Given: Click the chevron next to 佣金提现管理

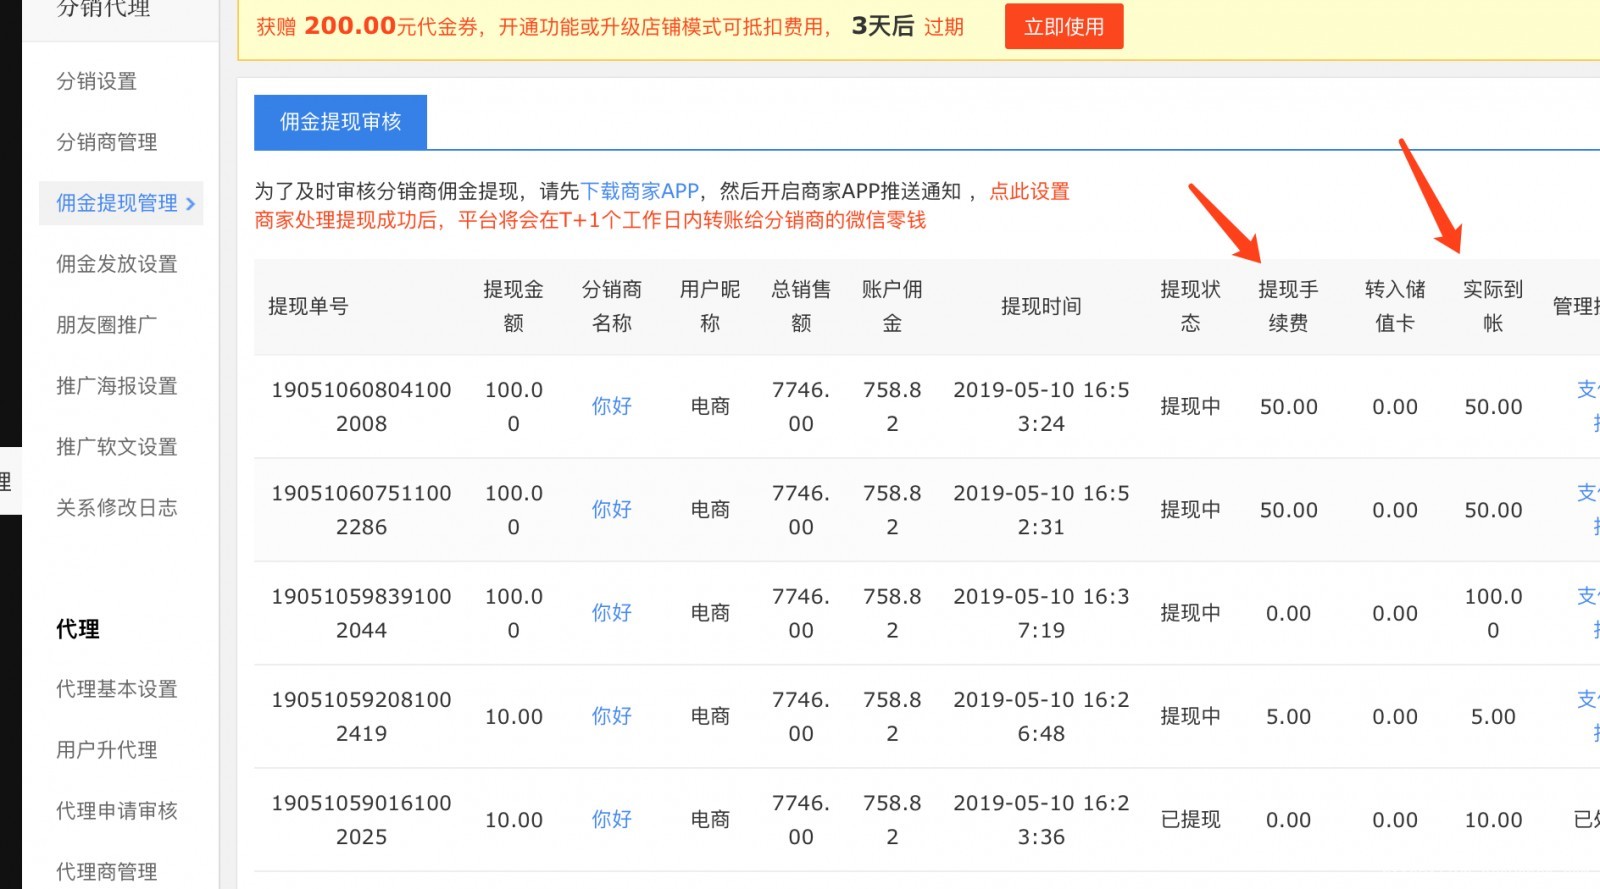Looking at the screenshot, I should [190, 204].
